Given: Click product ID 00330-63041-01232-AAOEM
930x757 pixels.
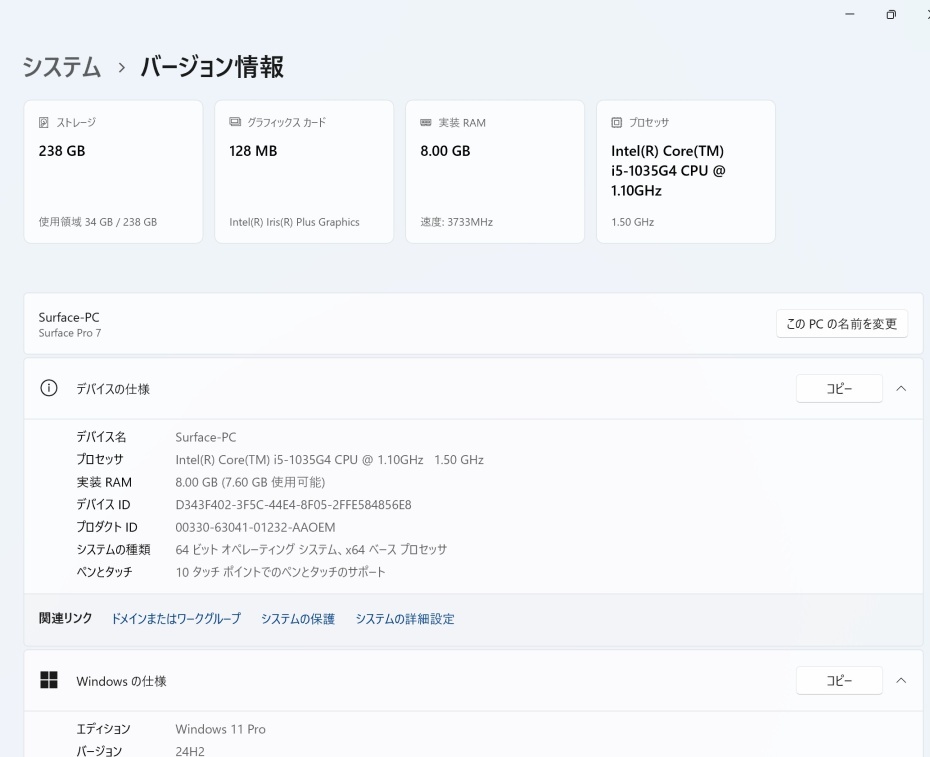Looking at the screenshot, I should [x=255, y=527].
